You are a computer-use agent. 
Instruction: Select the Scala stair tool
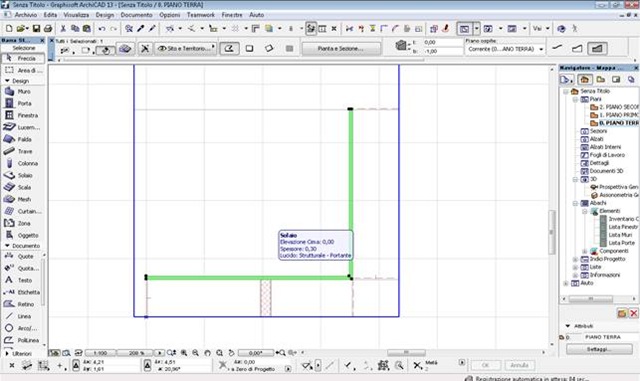point(23,187)
